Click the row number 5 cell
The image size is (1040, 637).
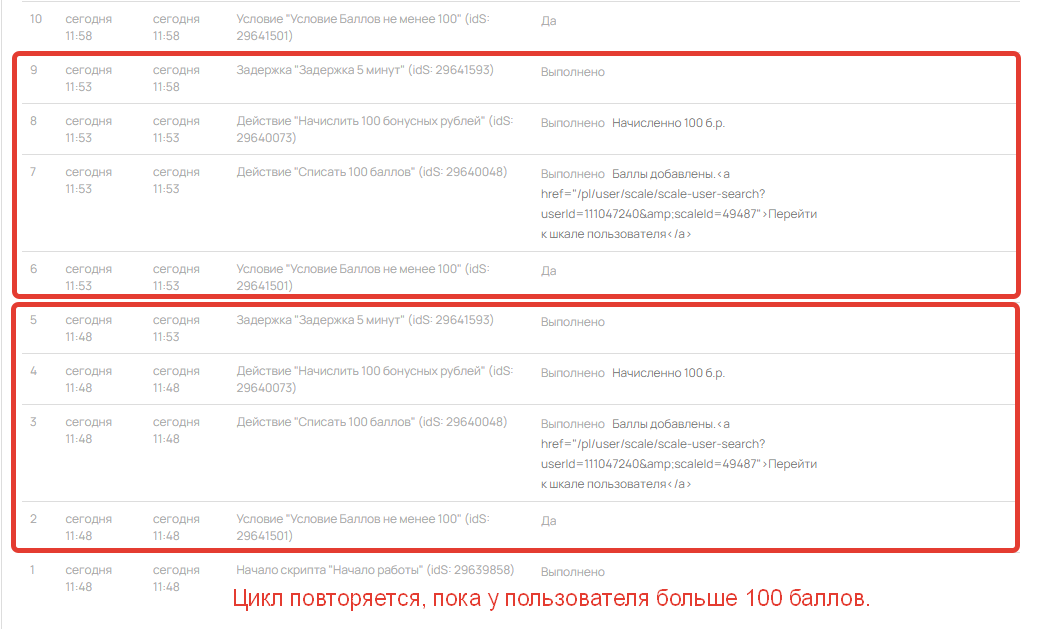point(33,320)
